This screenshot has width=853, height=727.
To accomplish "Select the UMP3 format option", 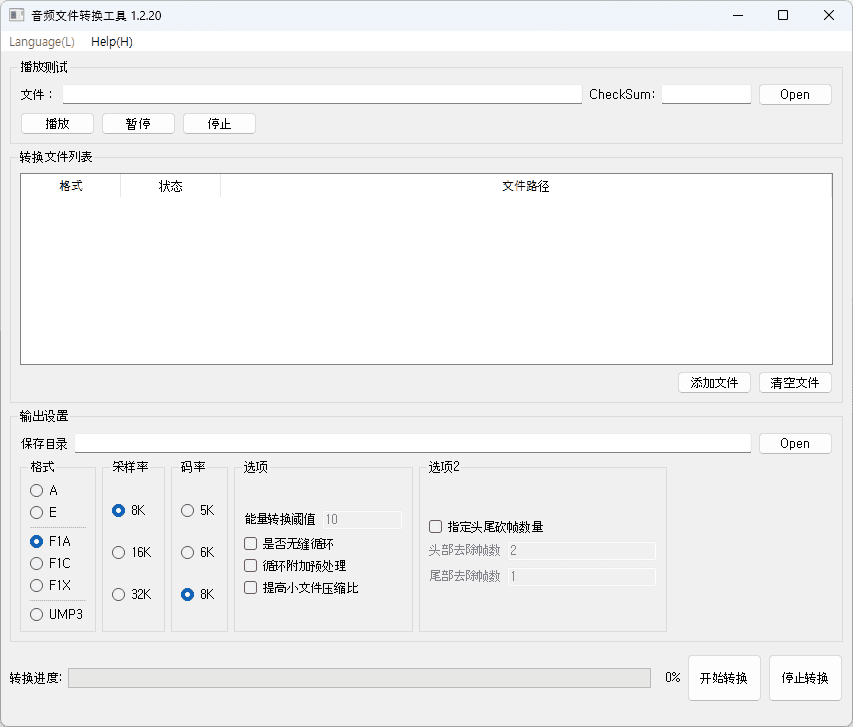I will point(37,614).
